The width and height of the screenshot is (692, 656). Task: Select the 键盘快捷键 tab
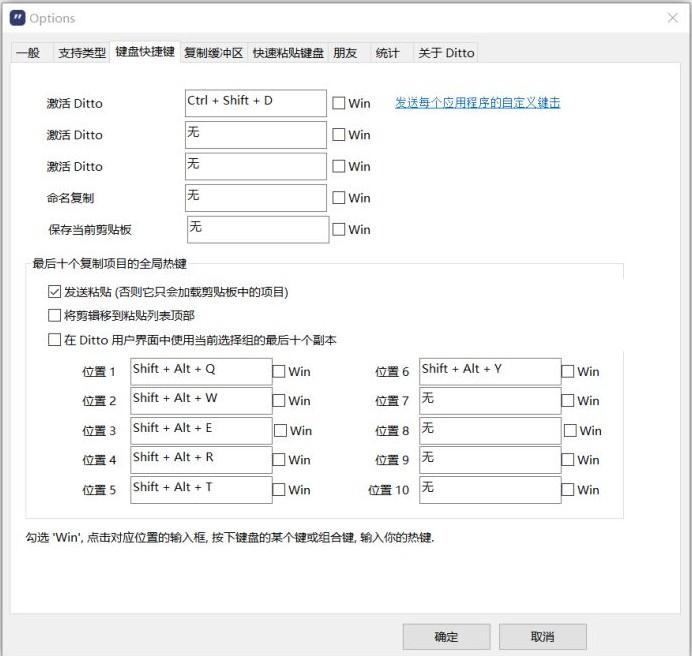pyautogui.click(x=145, y=52)
